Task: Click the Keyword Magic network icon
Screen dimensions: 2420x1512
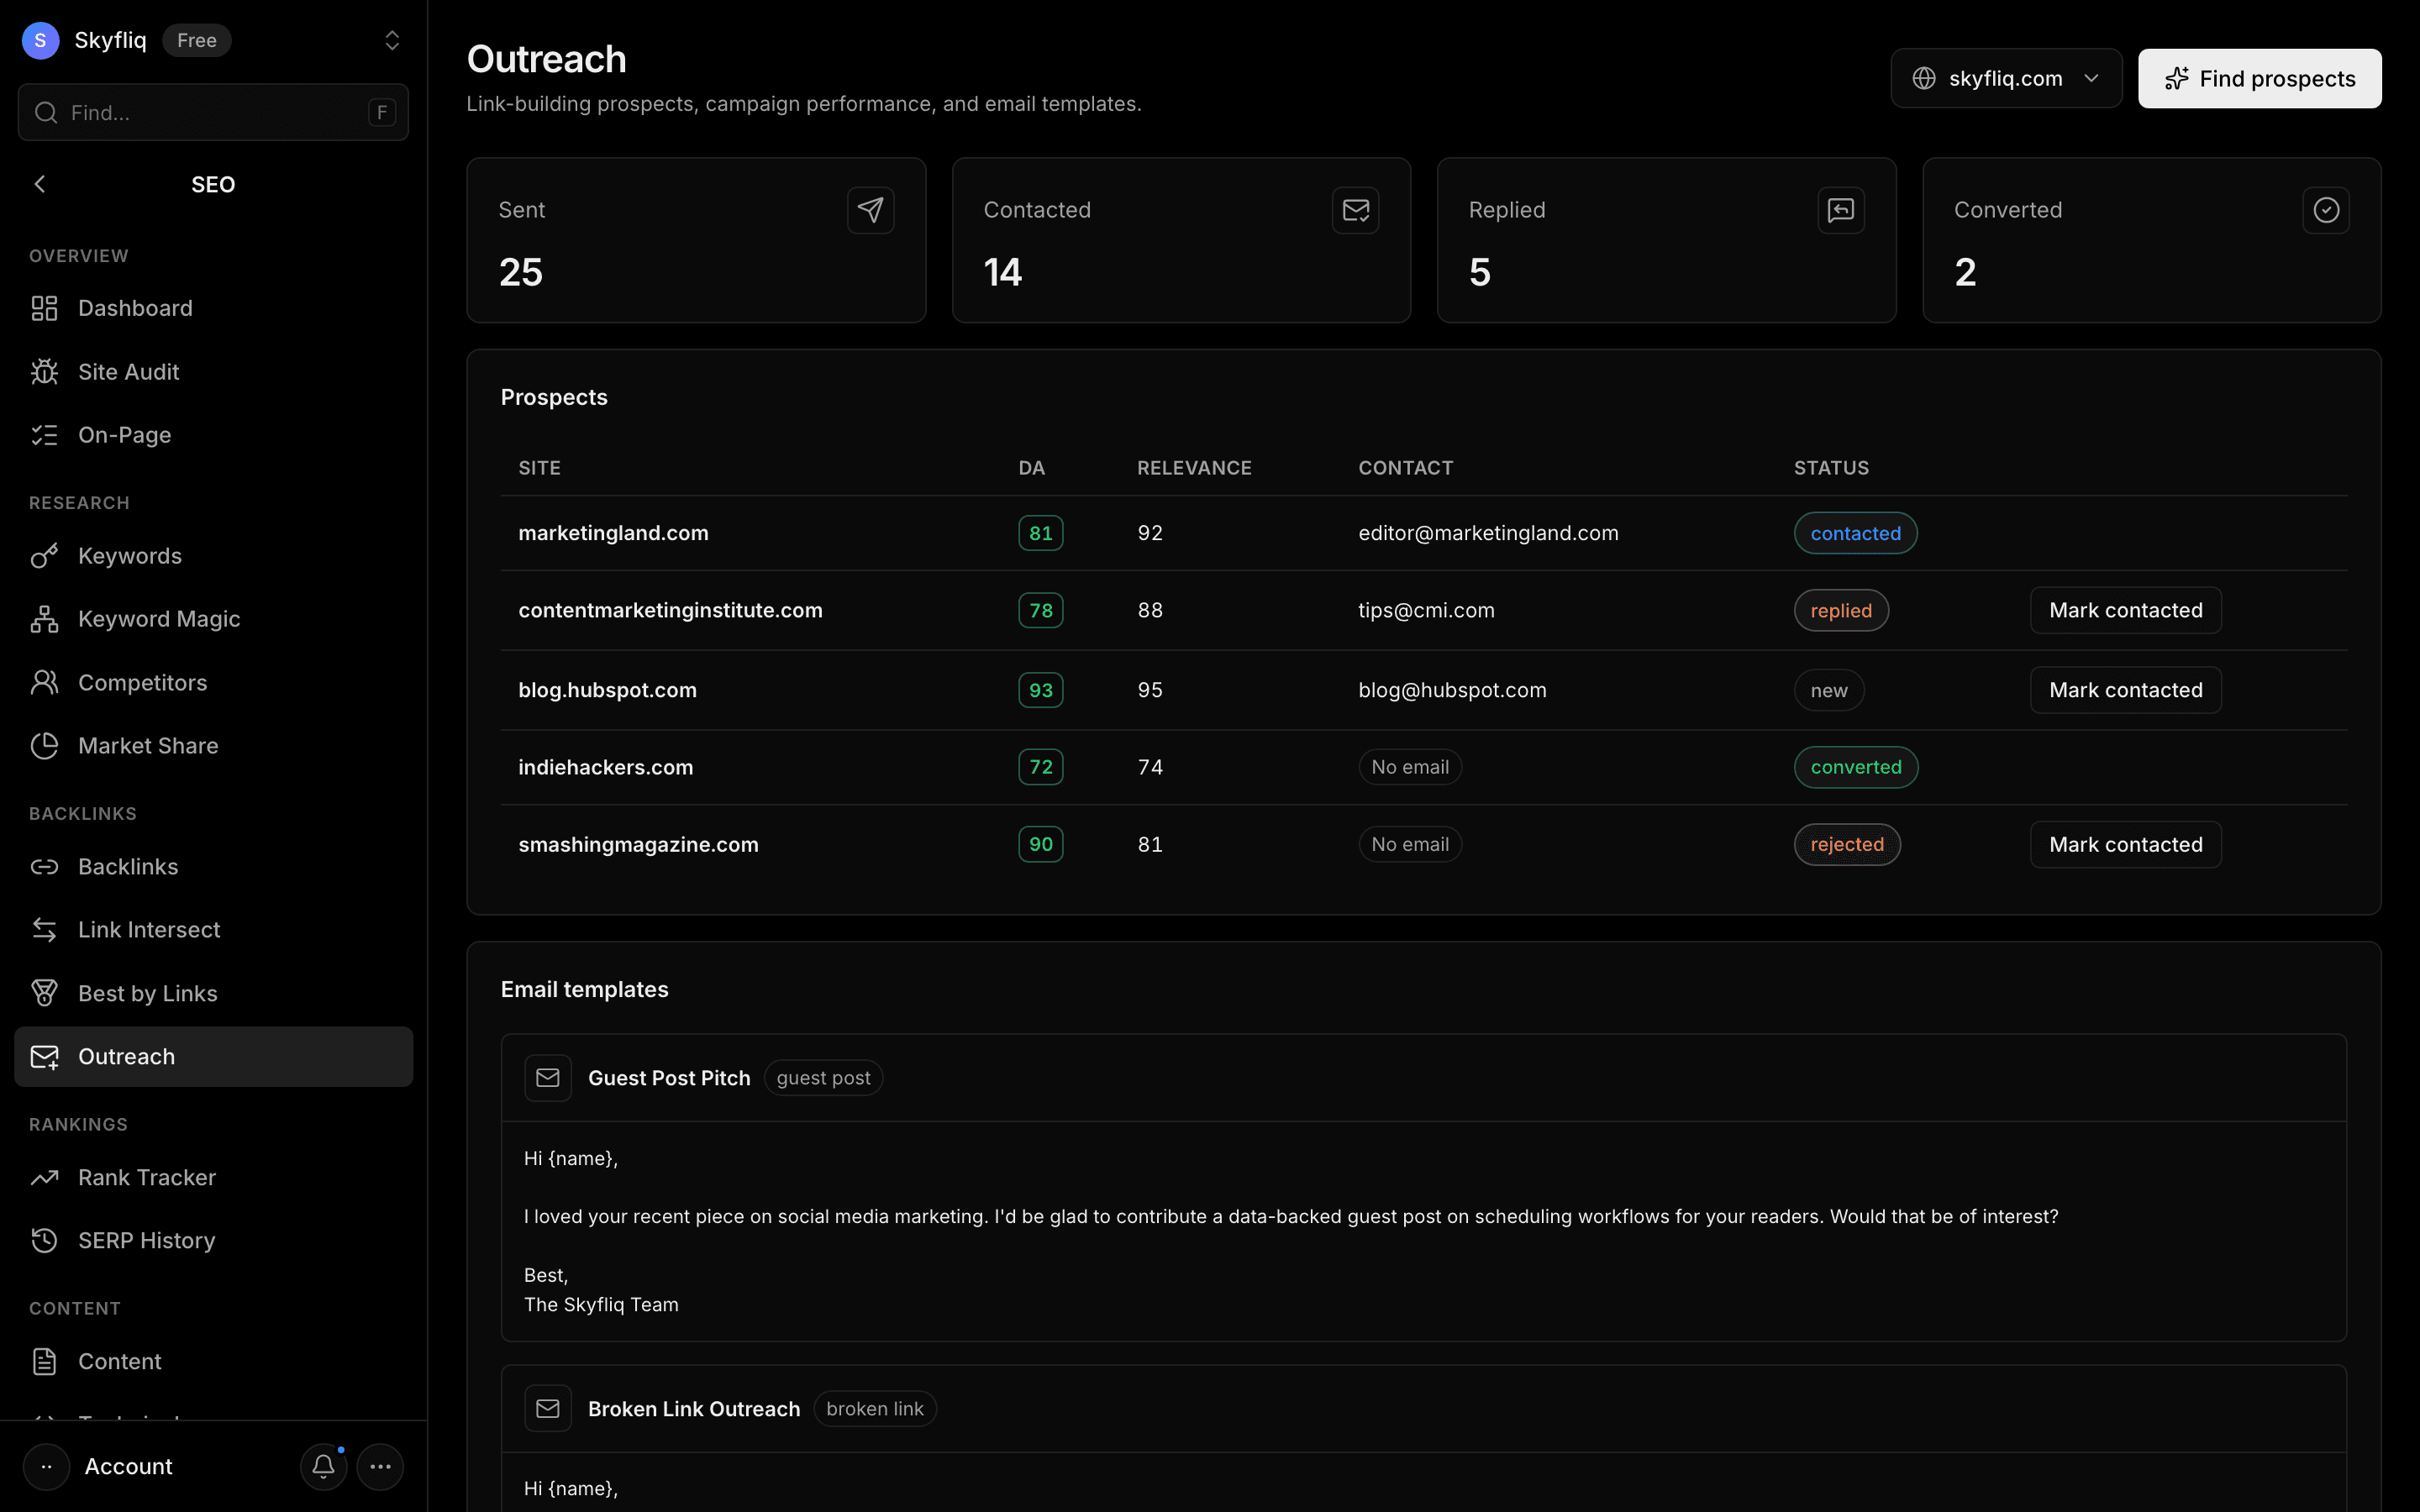Action: tap(44, 619)
